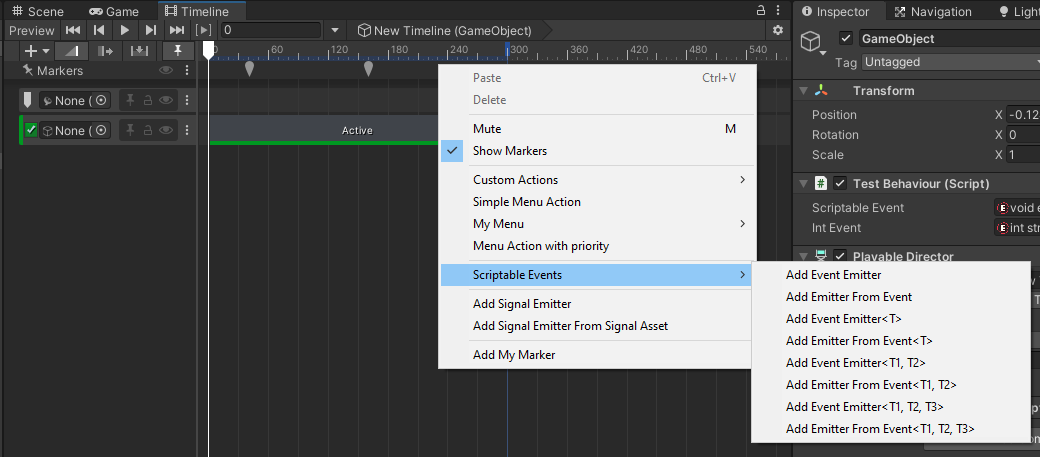Switch to the Navigation tab
The width and height of the screenshot is (1040, 457).
tap(933, 12)
